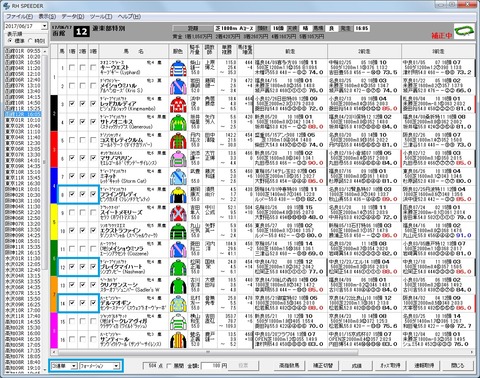Select race 東京01R 10:10 in the list
480x378 pixels.
(23, 120)
